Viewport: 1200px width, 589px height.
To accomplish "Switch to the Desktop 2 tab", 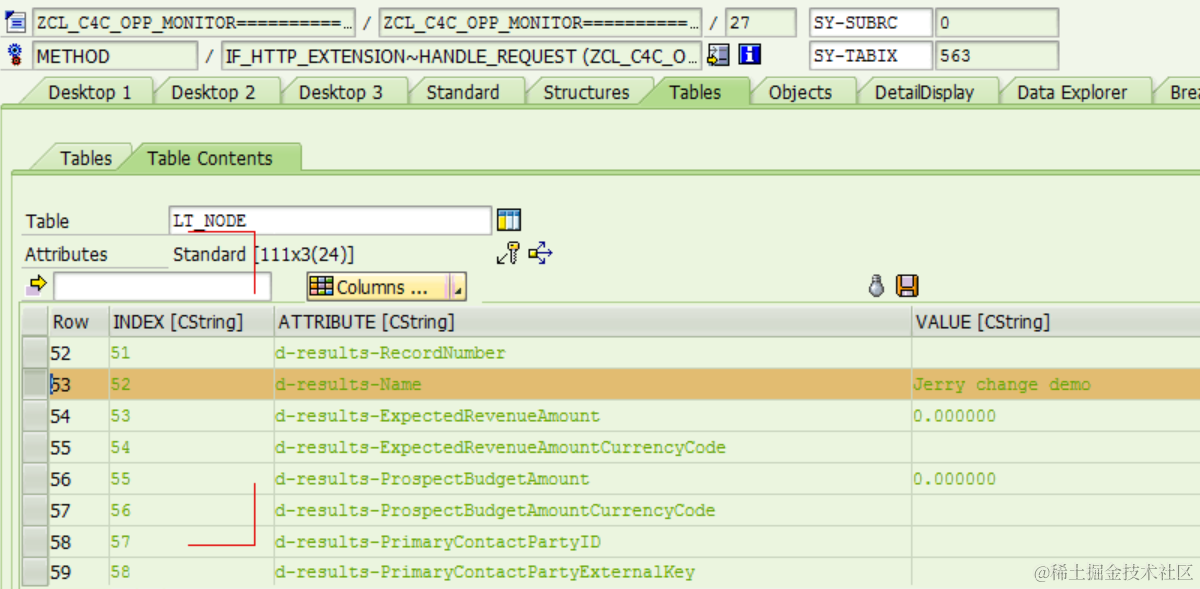I will (213, 92).
